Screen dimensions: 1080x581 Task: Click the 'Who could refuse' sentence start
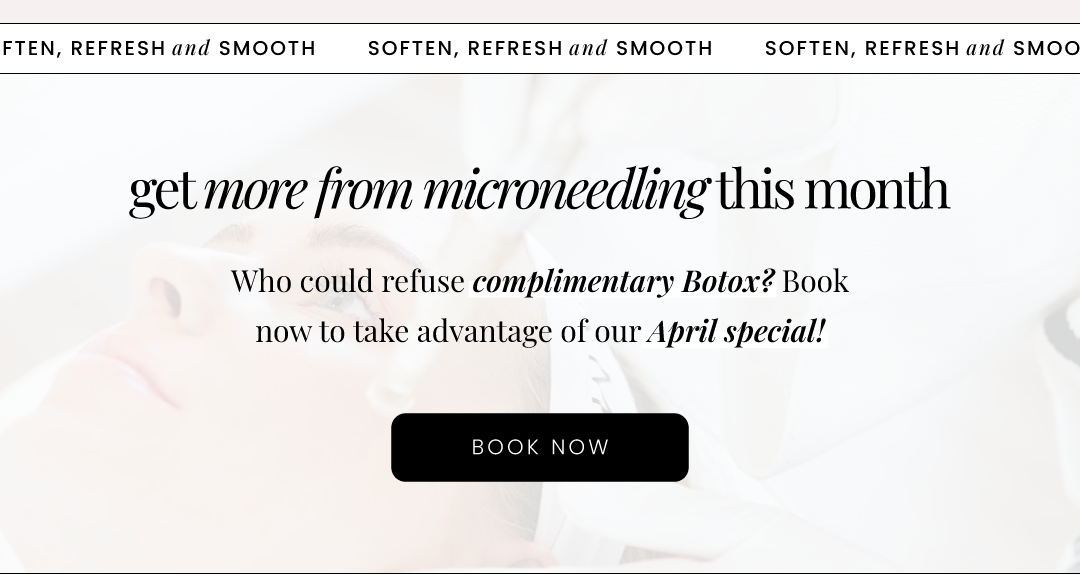coord(348,281)
